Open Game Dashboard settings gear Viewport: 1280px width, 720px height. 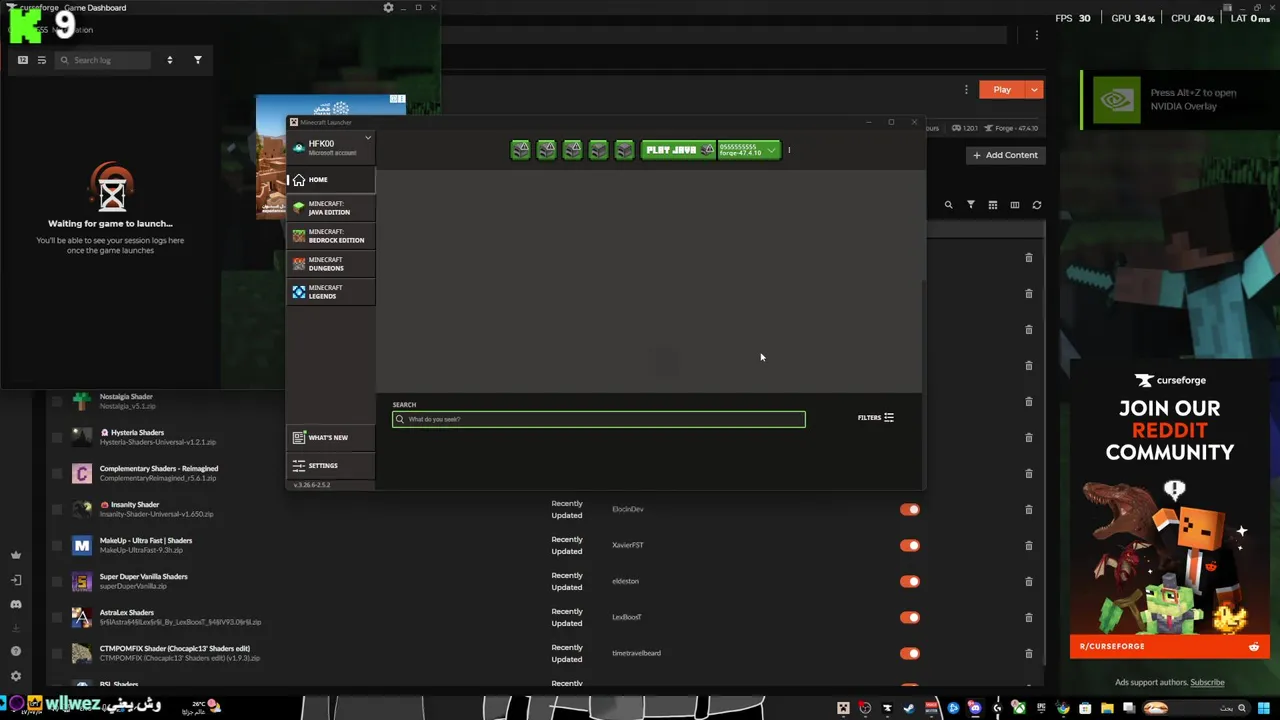coord(388,8)
